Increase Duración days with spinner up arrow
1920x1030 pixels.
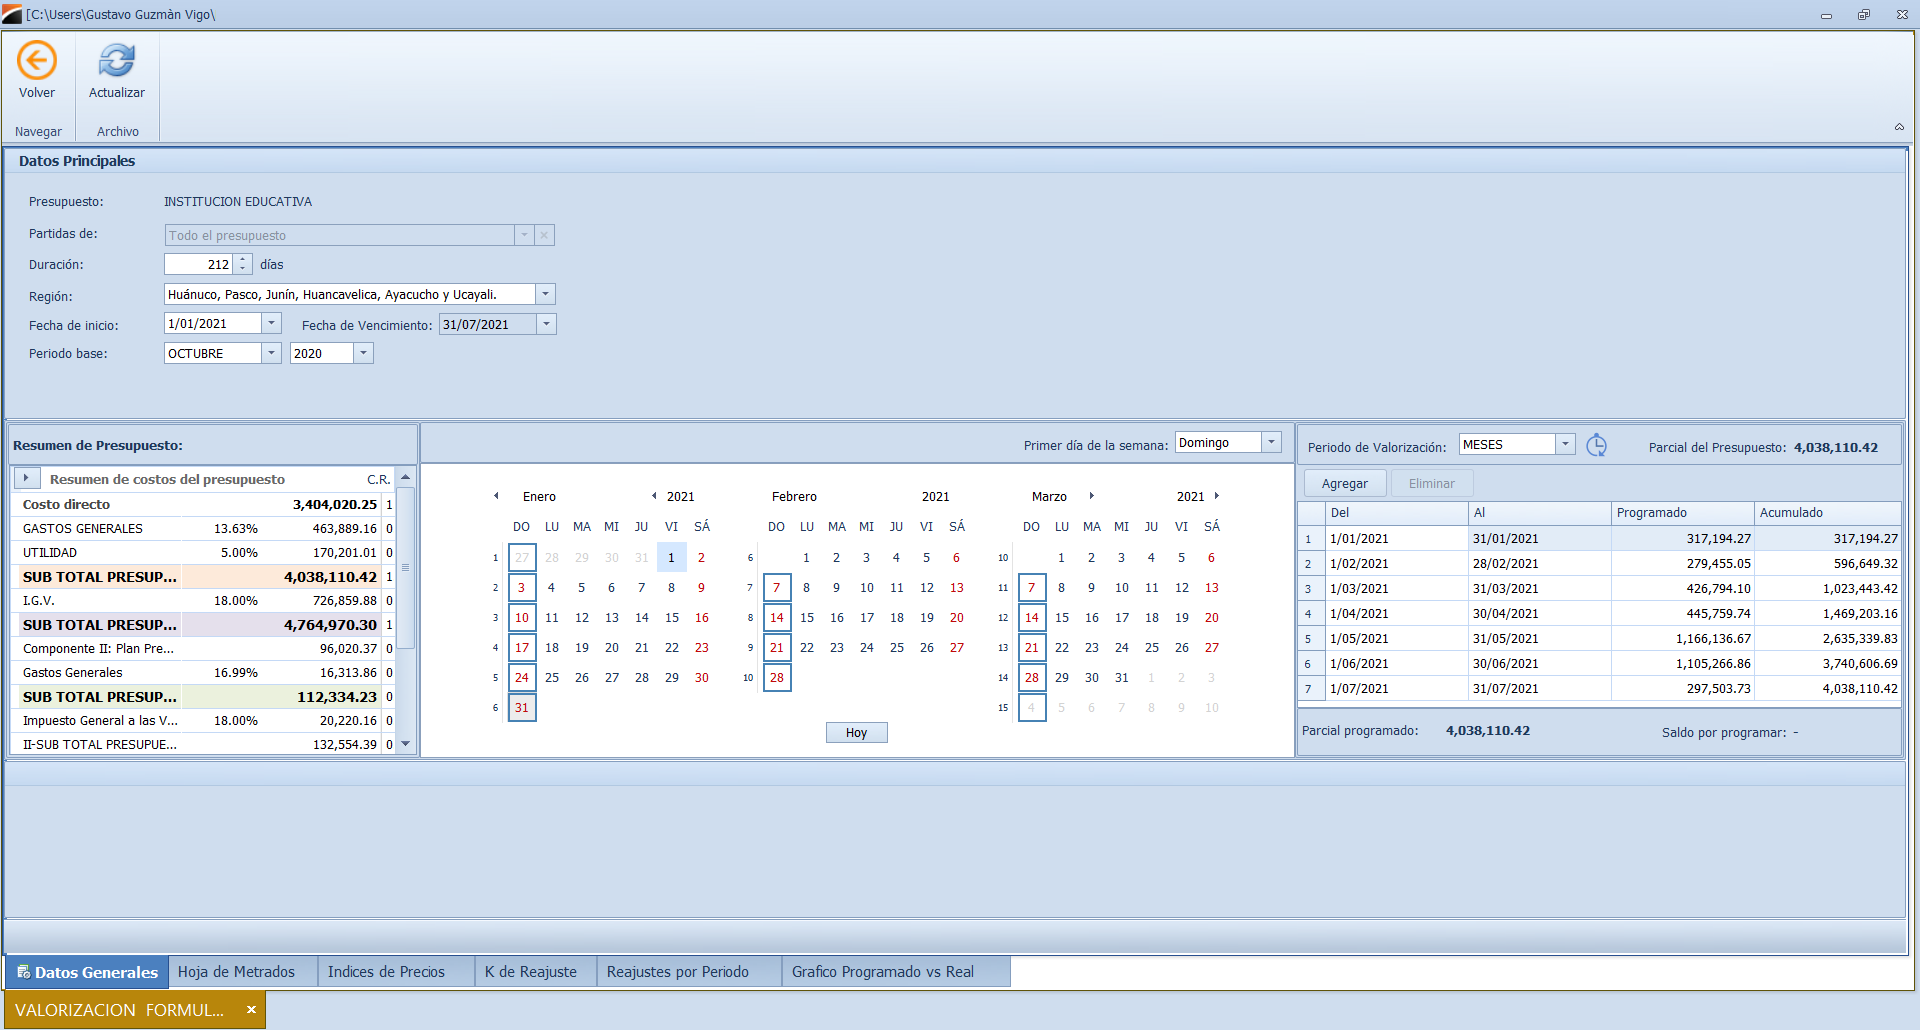pos(242,260)
